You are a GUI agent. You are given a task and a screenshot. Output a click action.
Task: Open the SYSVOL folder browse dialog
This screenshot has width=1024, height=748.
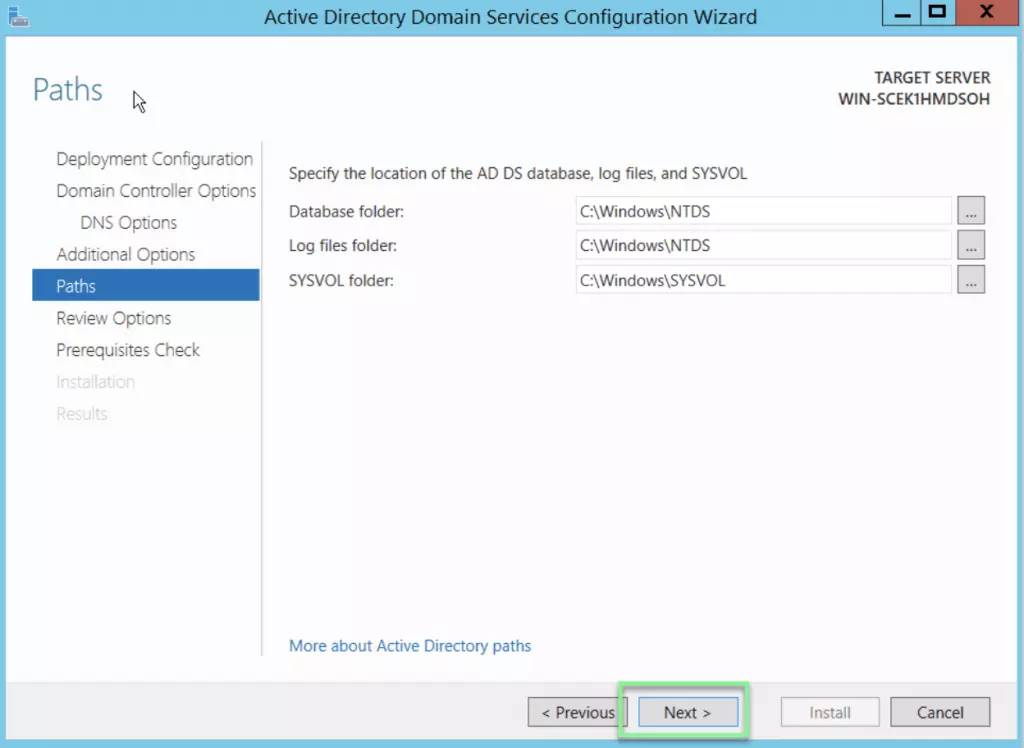point(970,280)
